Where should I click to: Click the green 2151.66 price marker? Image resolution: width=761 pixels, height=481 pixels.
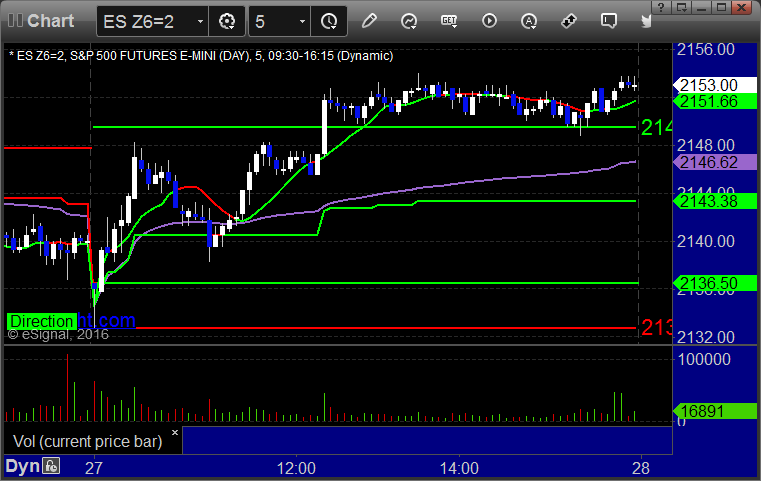(x=714, y=101)
